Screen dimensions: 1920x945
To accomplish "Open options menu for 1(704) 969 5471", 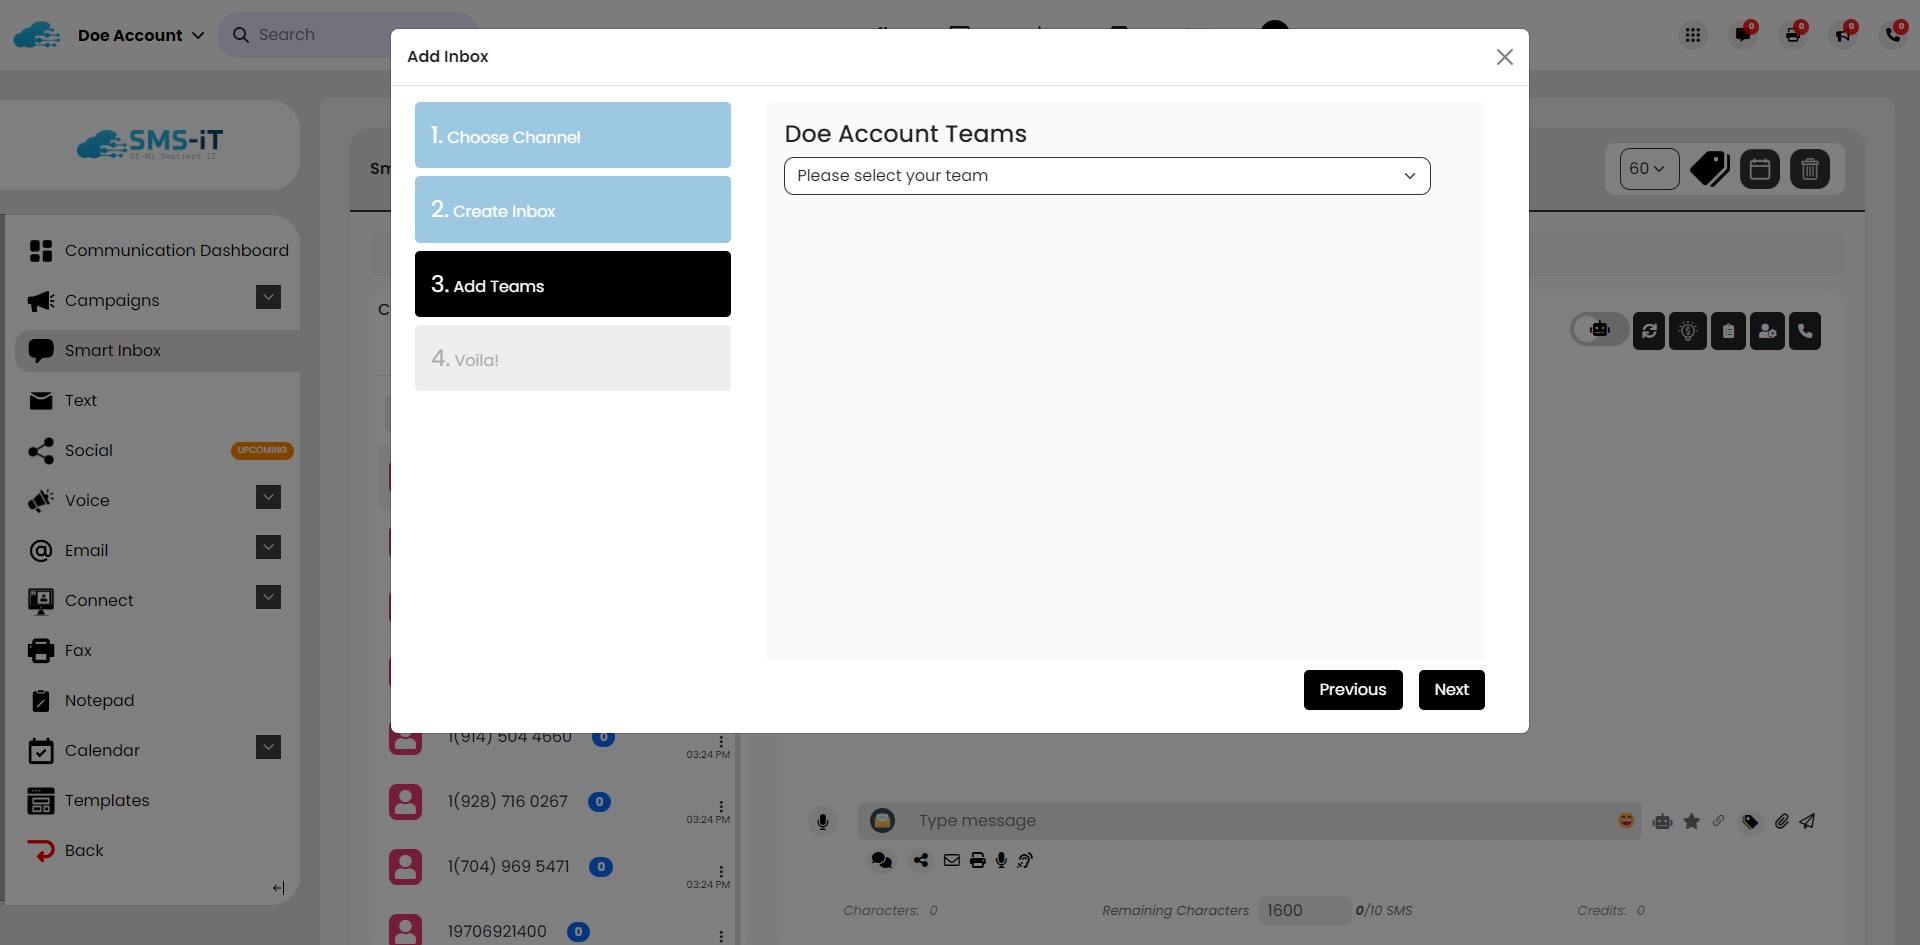I will pyautogui.click(x=721, y=872).
